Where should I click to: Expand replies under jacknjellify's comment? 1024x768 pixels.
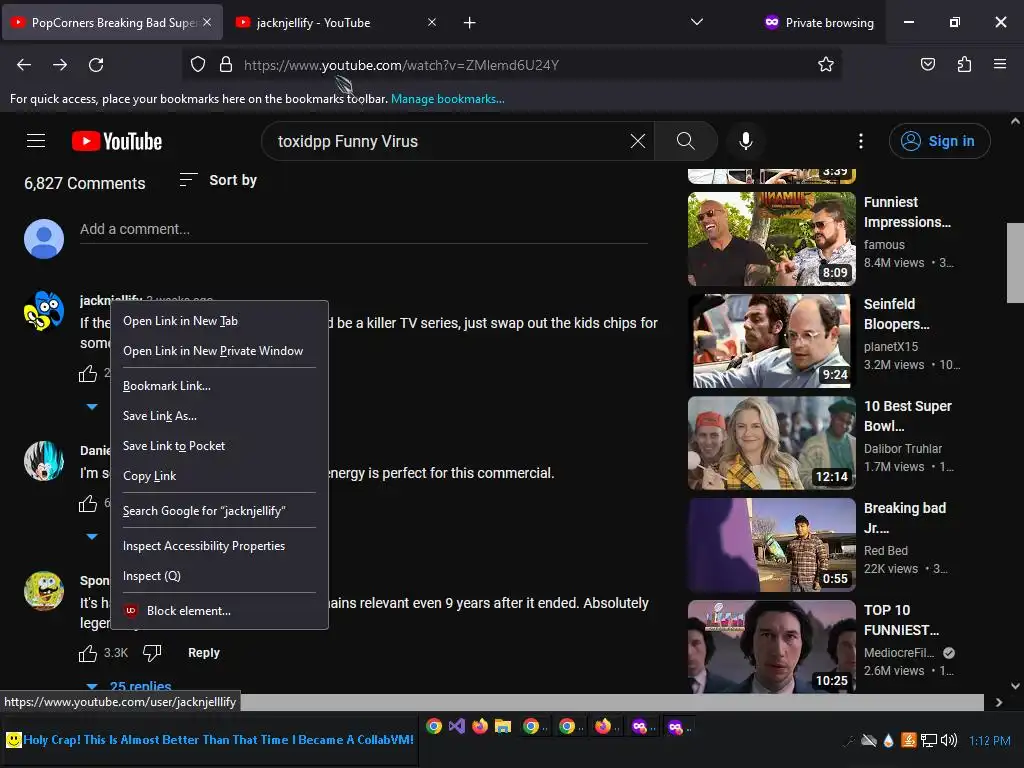click(92, 406)
